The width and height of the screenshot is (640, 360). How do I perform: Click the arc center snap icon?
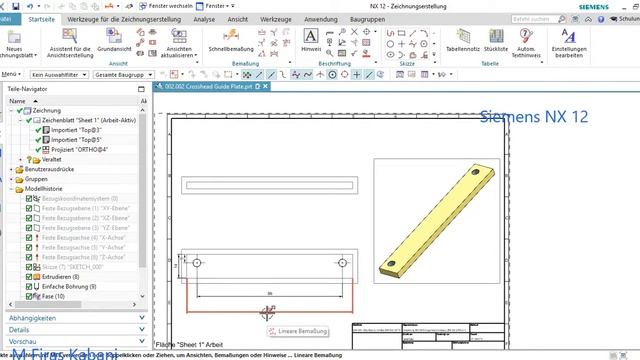point(344,74)
